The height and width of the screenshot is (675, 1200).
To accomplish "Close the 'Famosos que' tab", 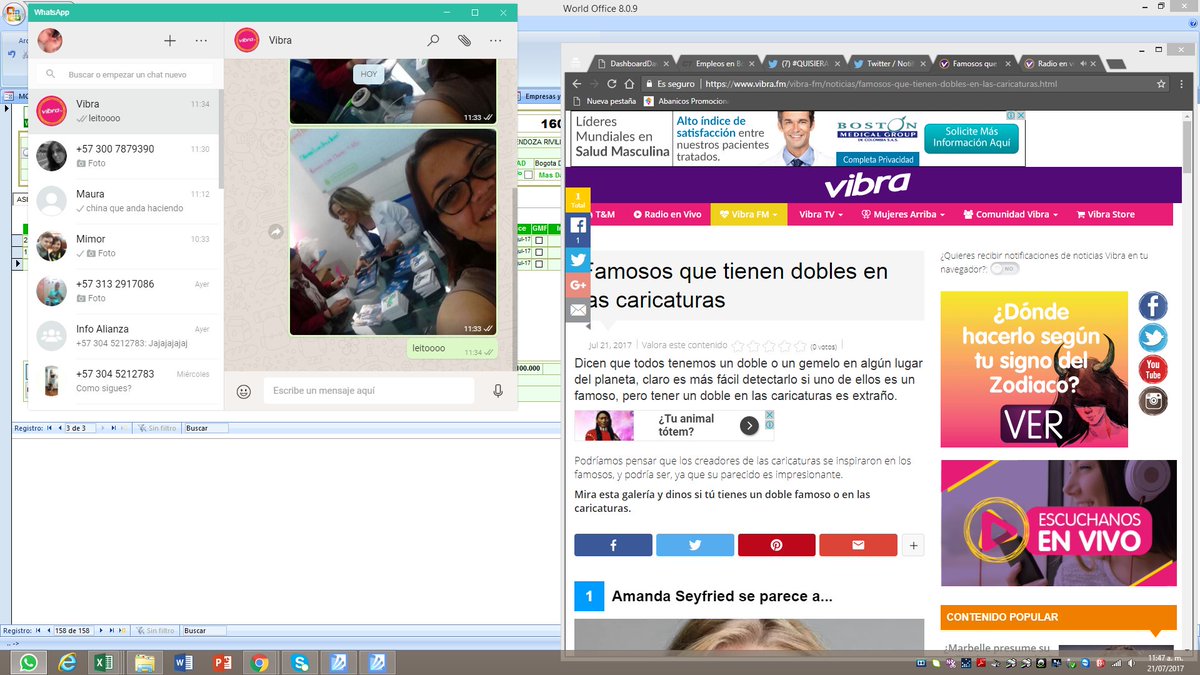I will point(1007,63).
